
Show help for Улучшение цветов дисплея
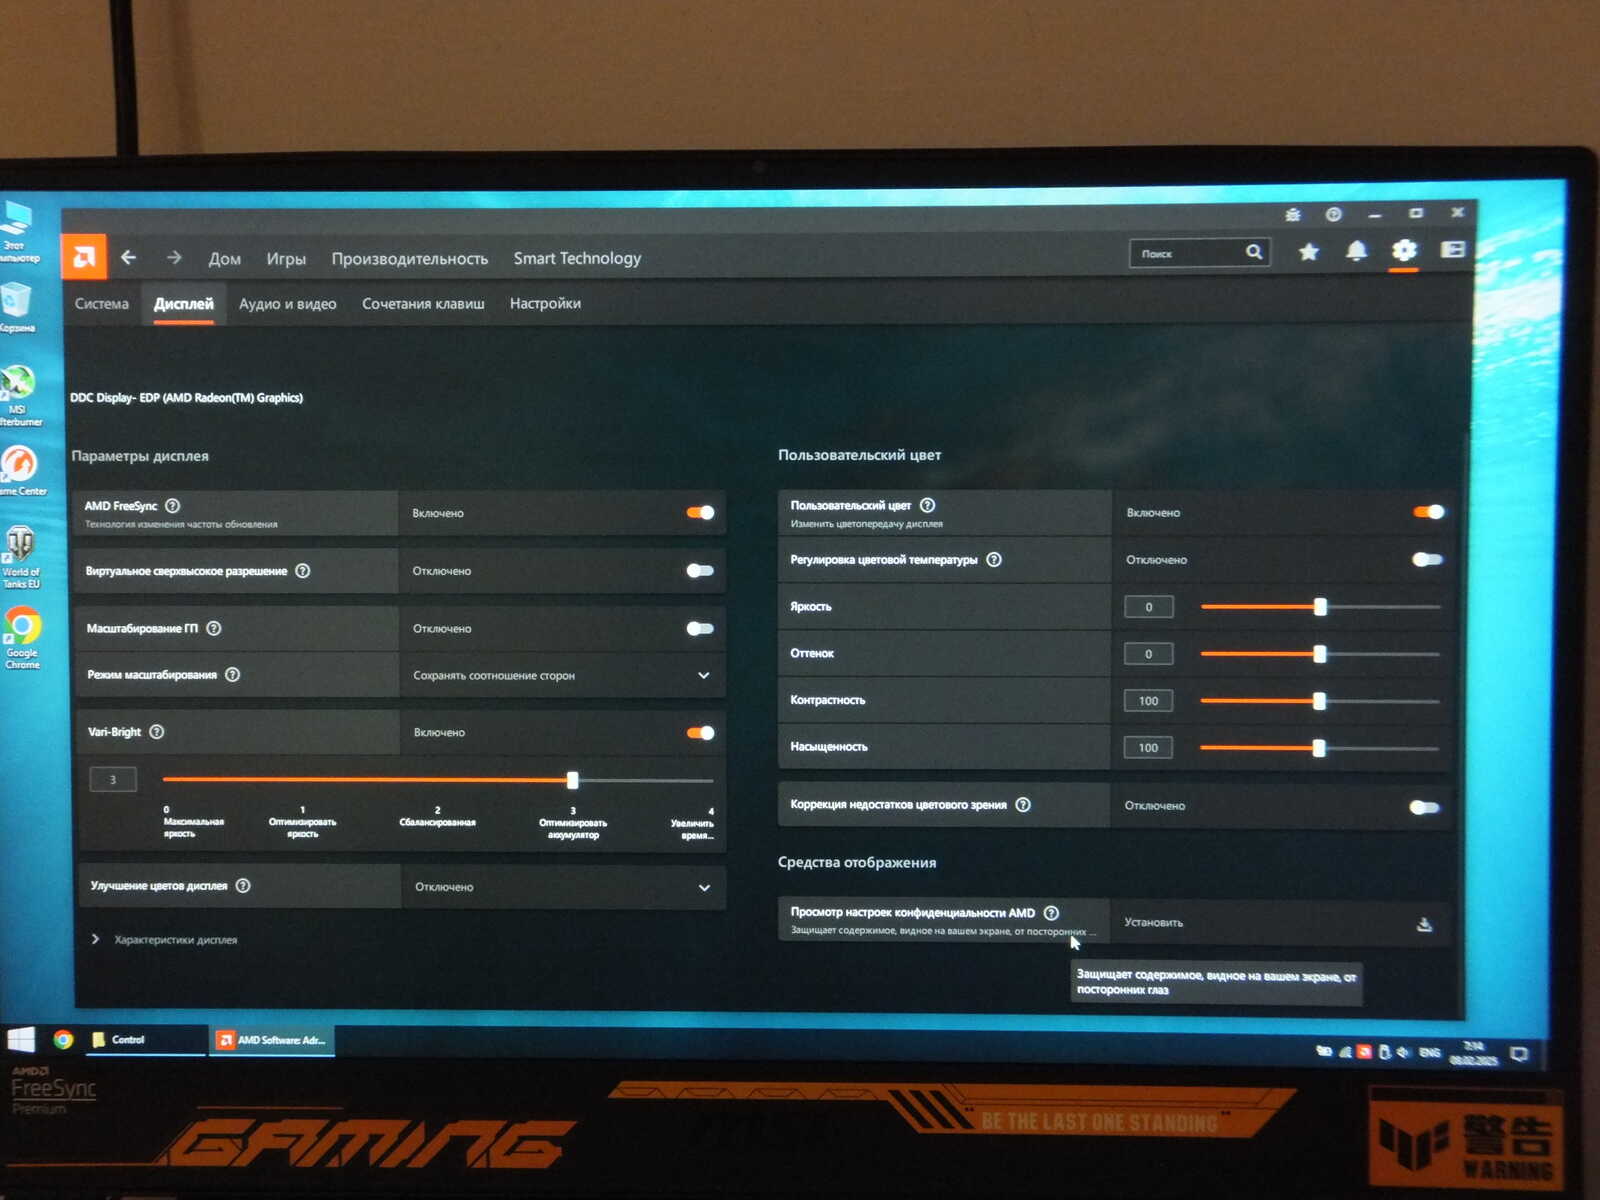coord(243,886)
